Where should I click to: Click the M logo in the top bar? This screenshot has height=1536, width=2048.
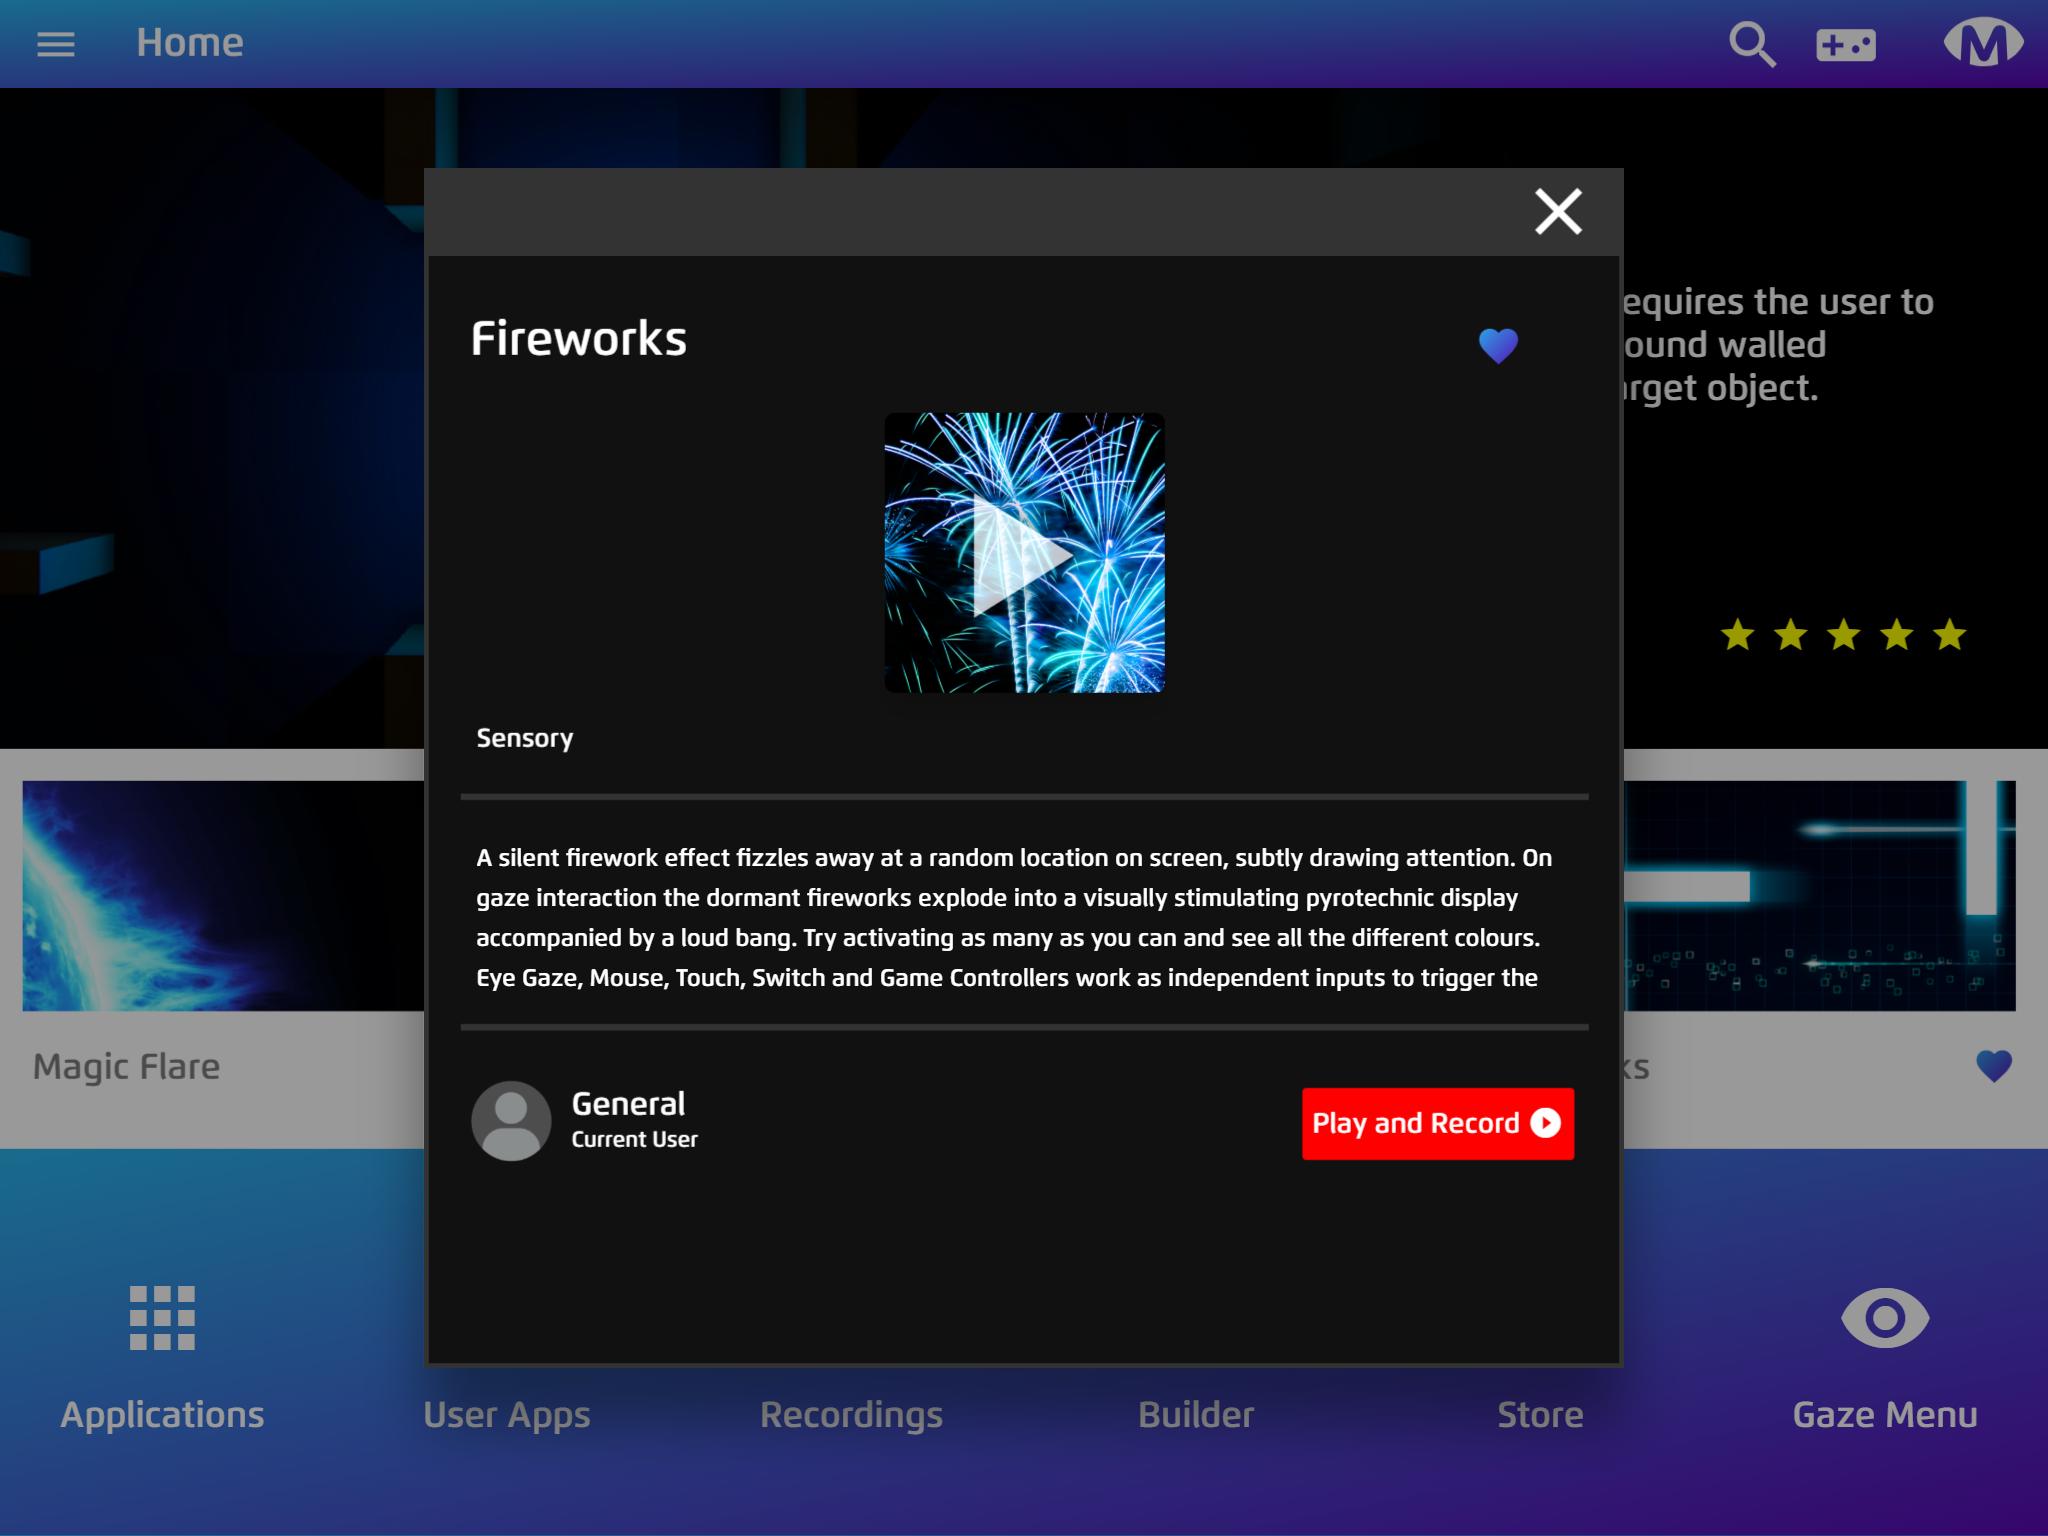point(1983,44)
